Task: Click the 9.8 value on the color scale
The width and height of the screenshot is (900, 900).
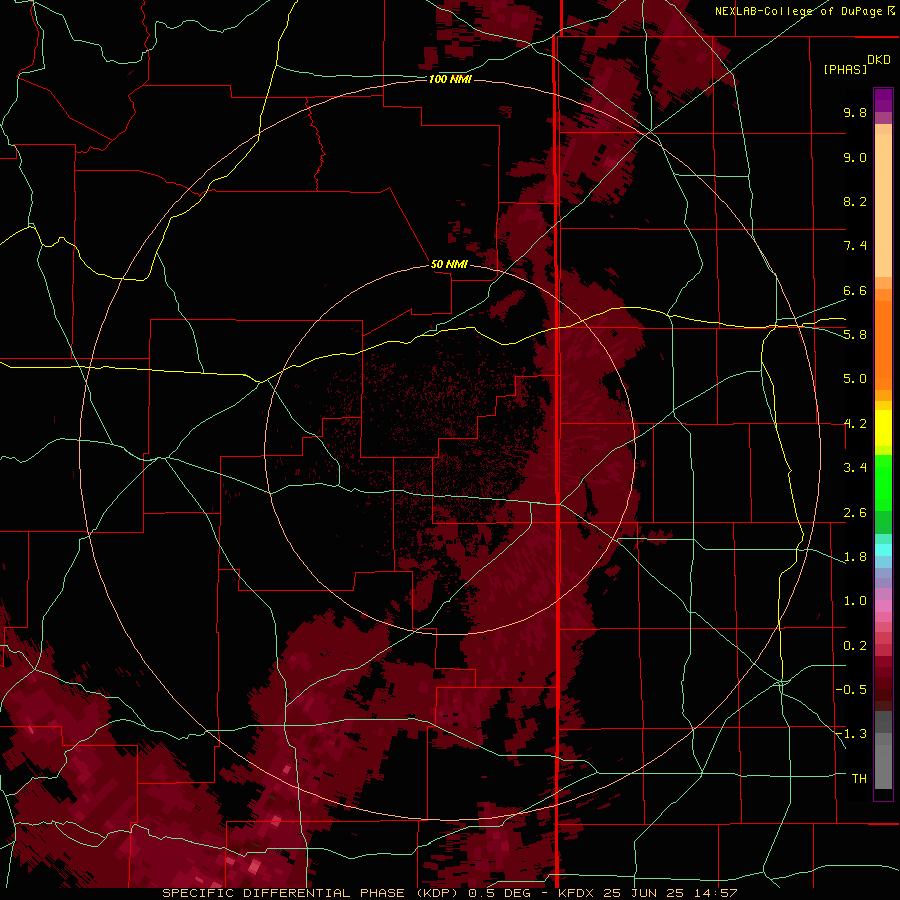Action: click(x=855, y=112)
